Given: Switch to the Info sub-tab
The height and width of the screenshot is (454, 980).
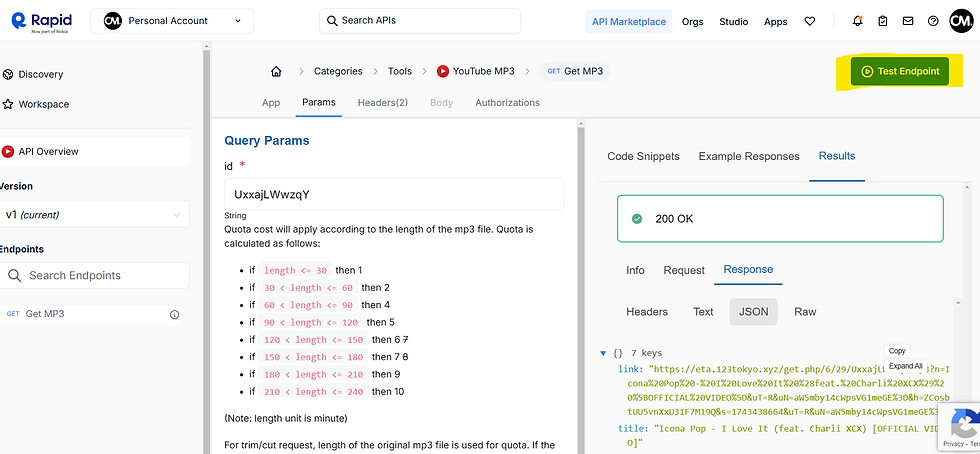Looking at the screenshot, I should coord(635,270).
